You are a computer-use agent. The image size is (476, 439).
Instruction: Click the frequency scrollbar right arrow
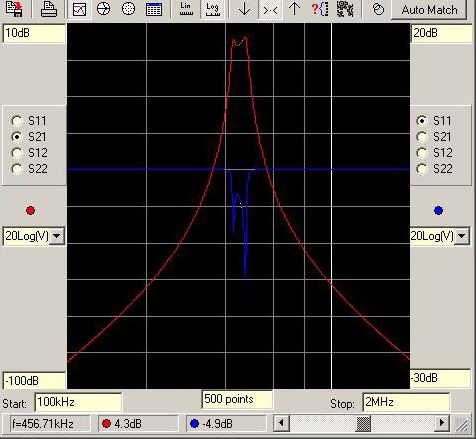tap(442, 423)
